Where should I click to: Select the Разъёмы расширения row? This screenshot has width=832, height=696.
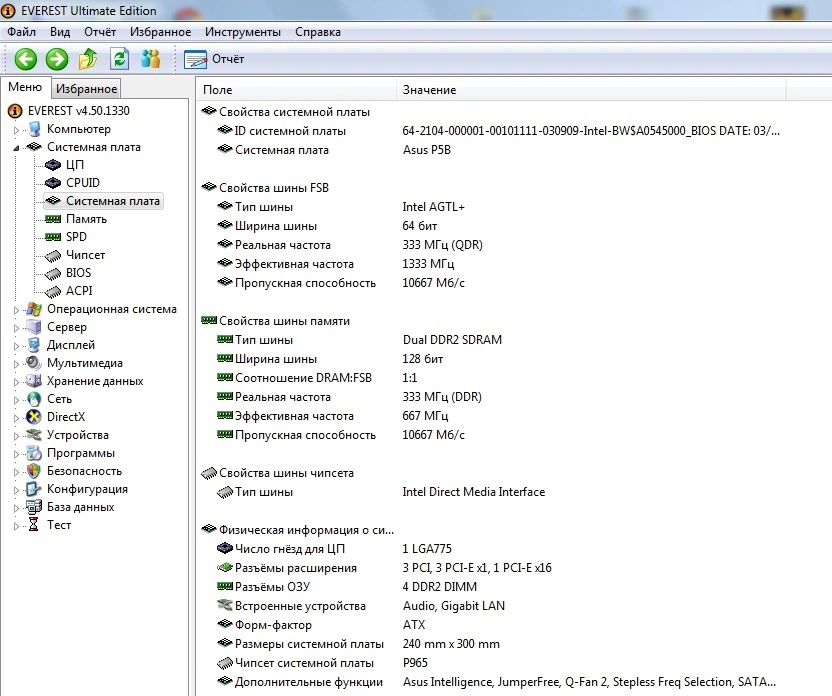tap(384, 568)
